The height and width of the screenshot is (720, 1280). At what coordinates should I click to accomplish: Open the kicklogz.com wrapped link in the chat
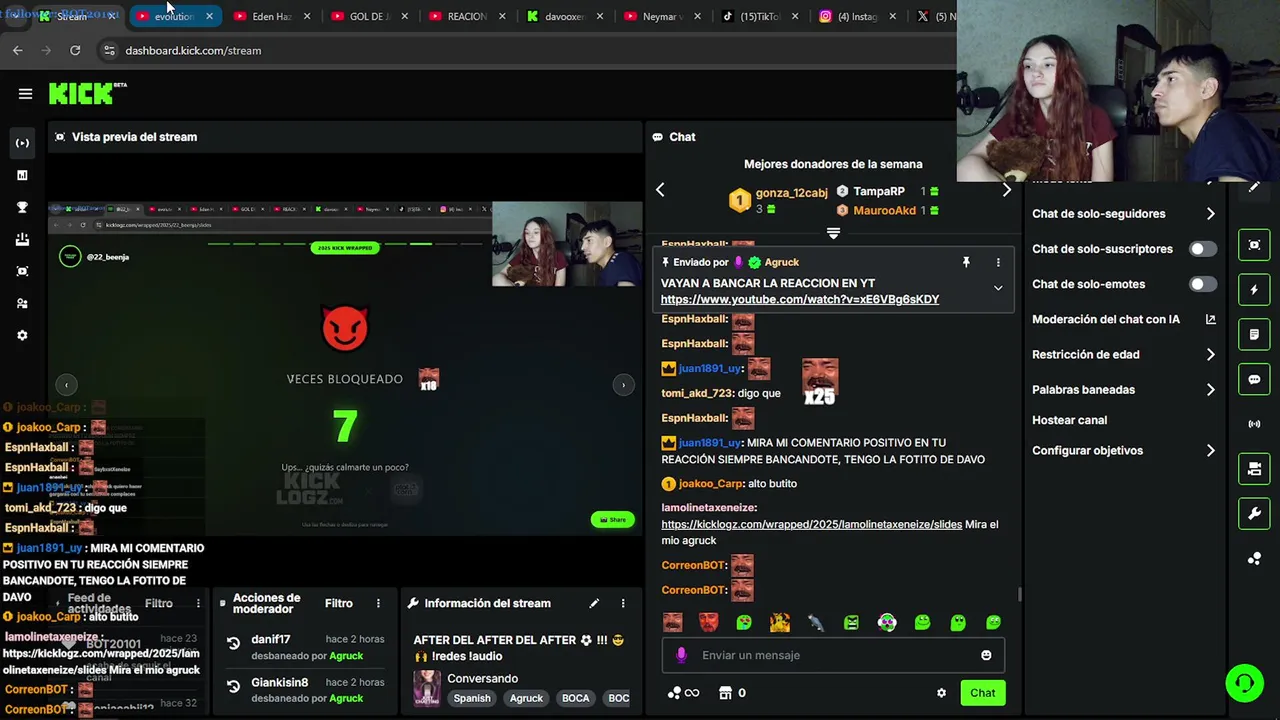tap(811, 524)
